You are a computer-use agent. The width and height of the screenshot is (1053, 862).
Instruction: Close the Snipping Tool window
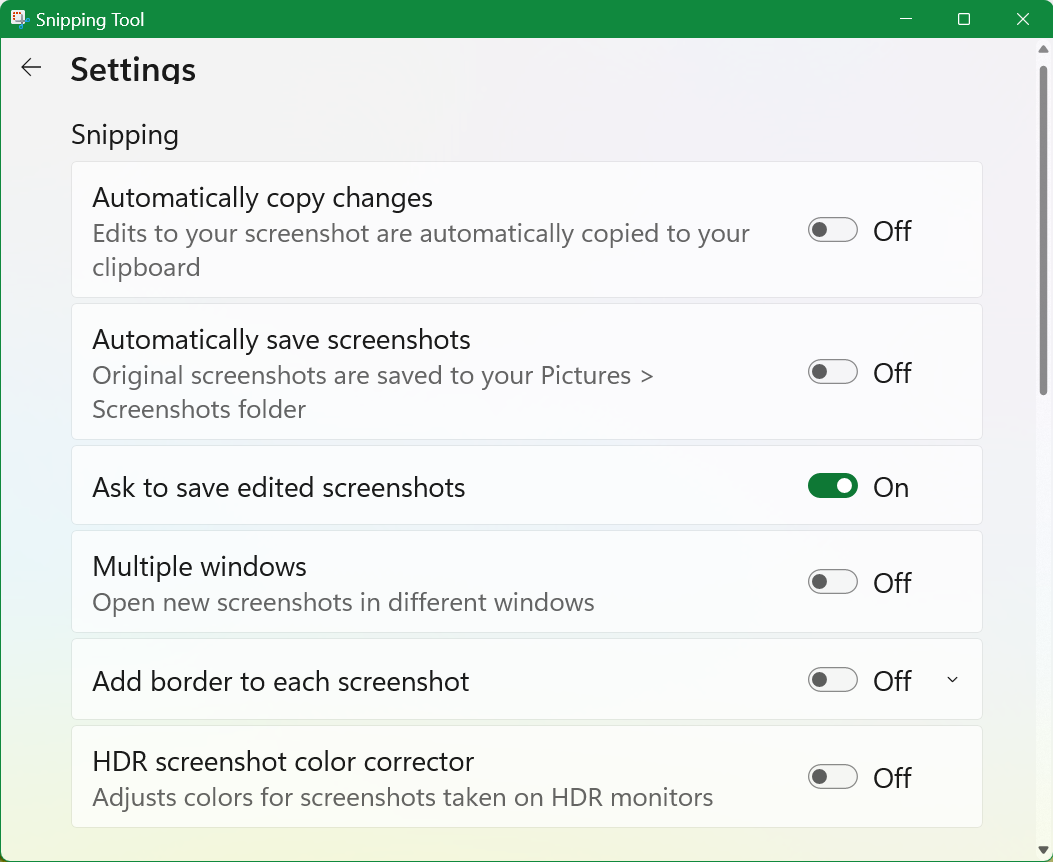1022,19
